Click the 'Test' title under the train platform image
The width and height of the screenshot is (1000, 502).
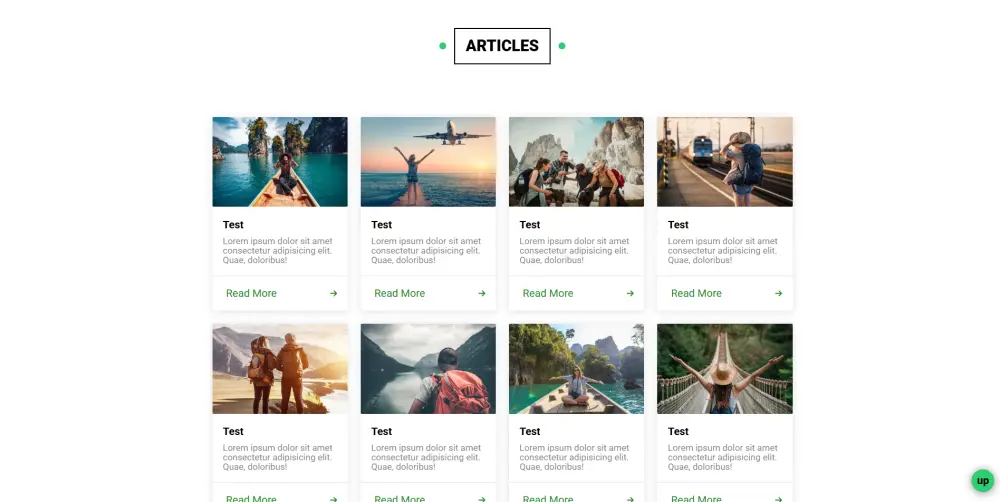point(678,225)
